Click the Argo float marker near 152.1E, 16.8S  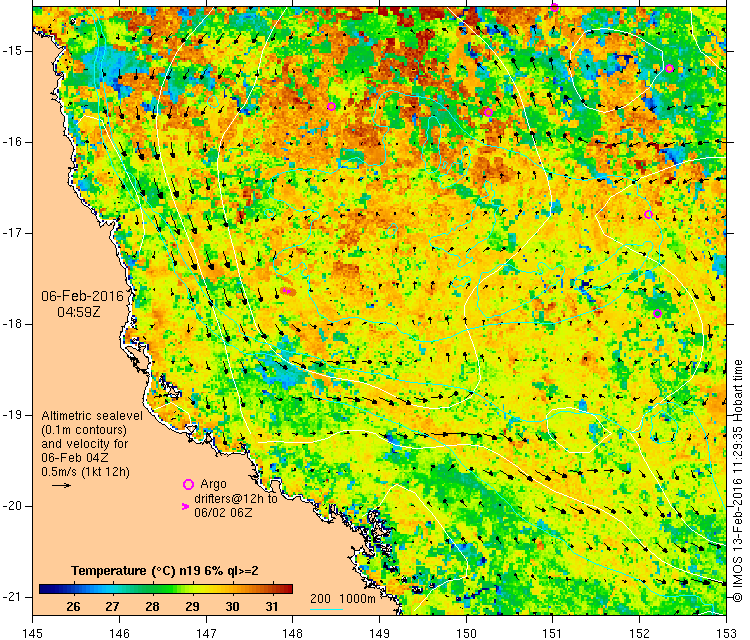648,214
